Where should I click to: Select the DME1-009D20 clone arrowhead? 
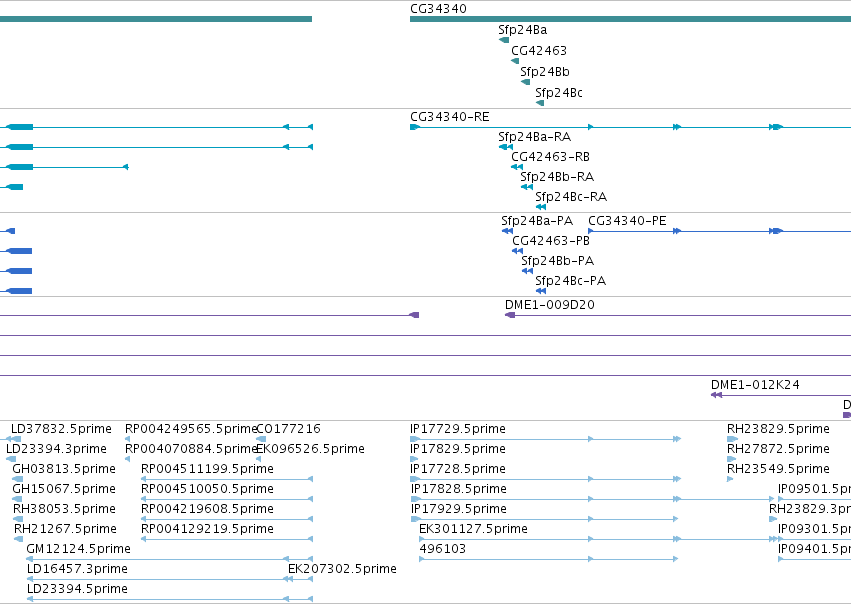tap(510, 315)
